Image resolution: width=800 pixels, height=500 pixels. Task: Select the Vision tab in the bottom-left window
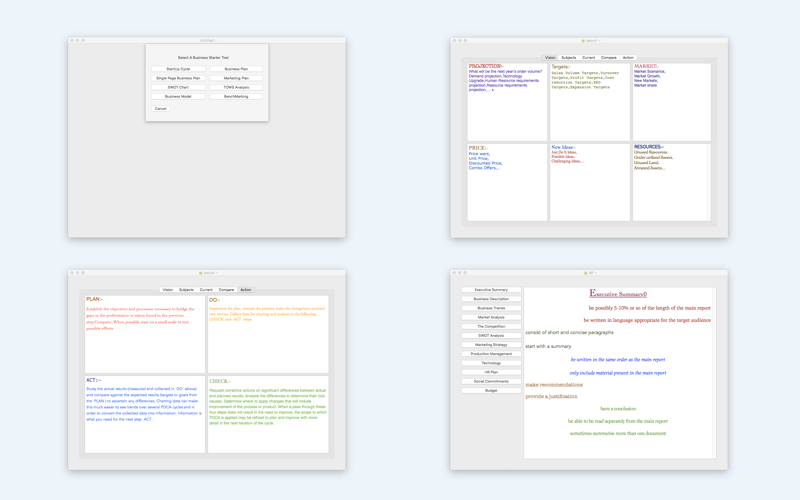pos(167,290)
